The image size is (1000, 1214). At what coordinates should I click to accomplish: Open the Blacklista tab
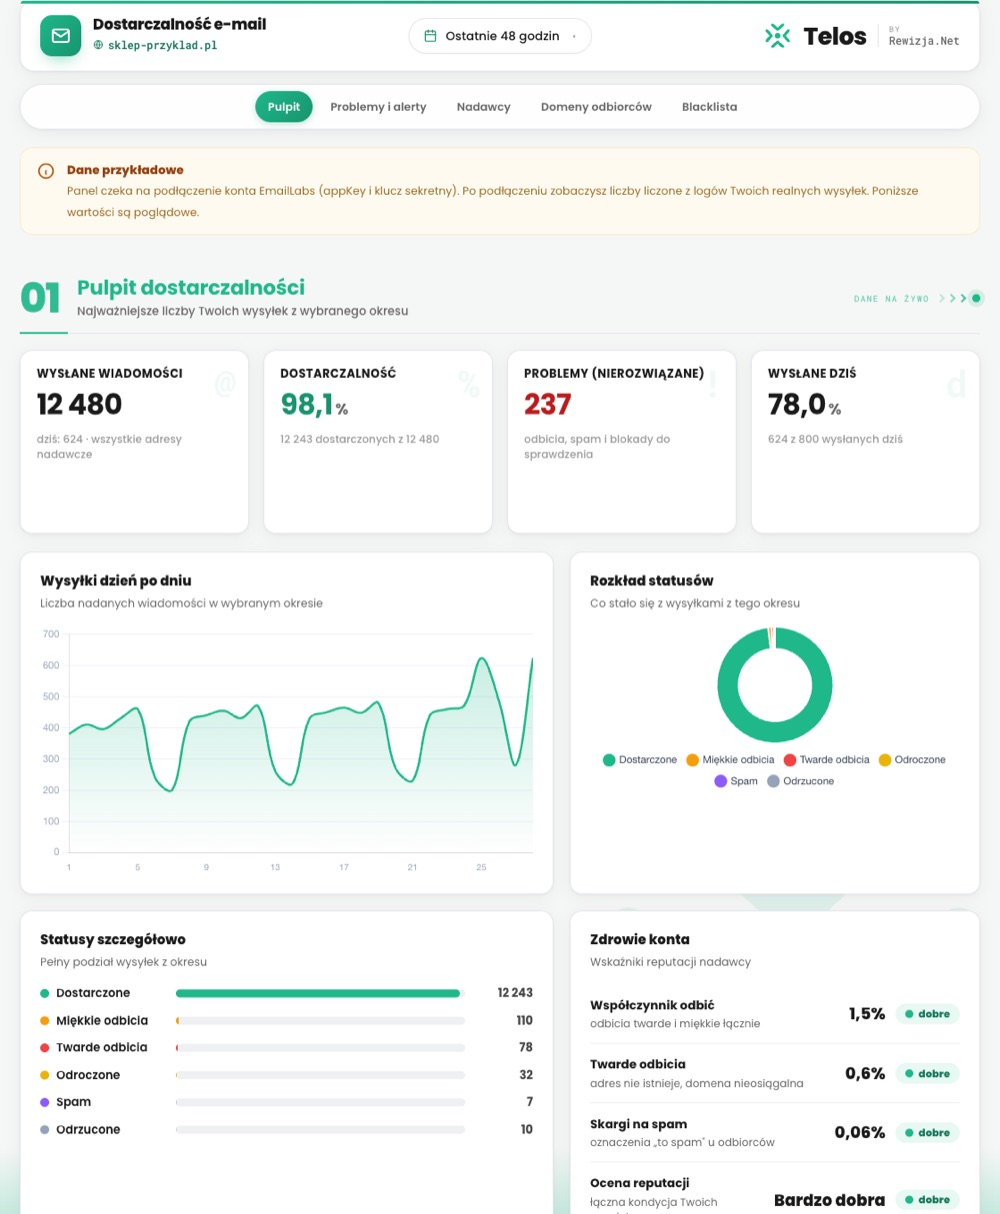point(710,107)
